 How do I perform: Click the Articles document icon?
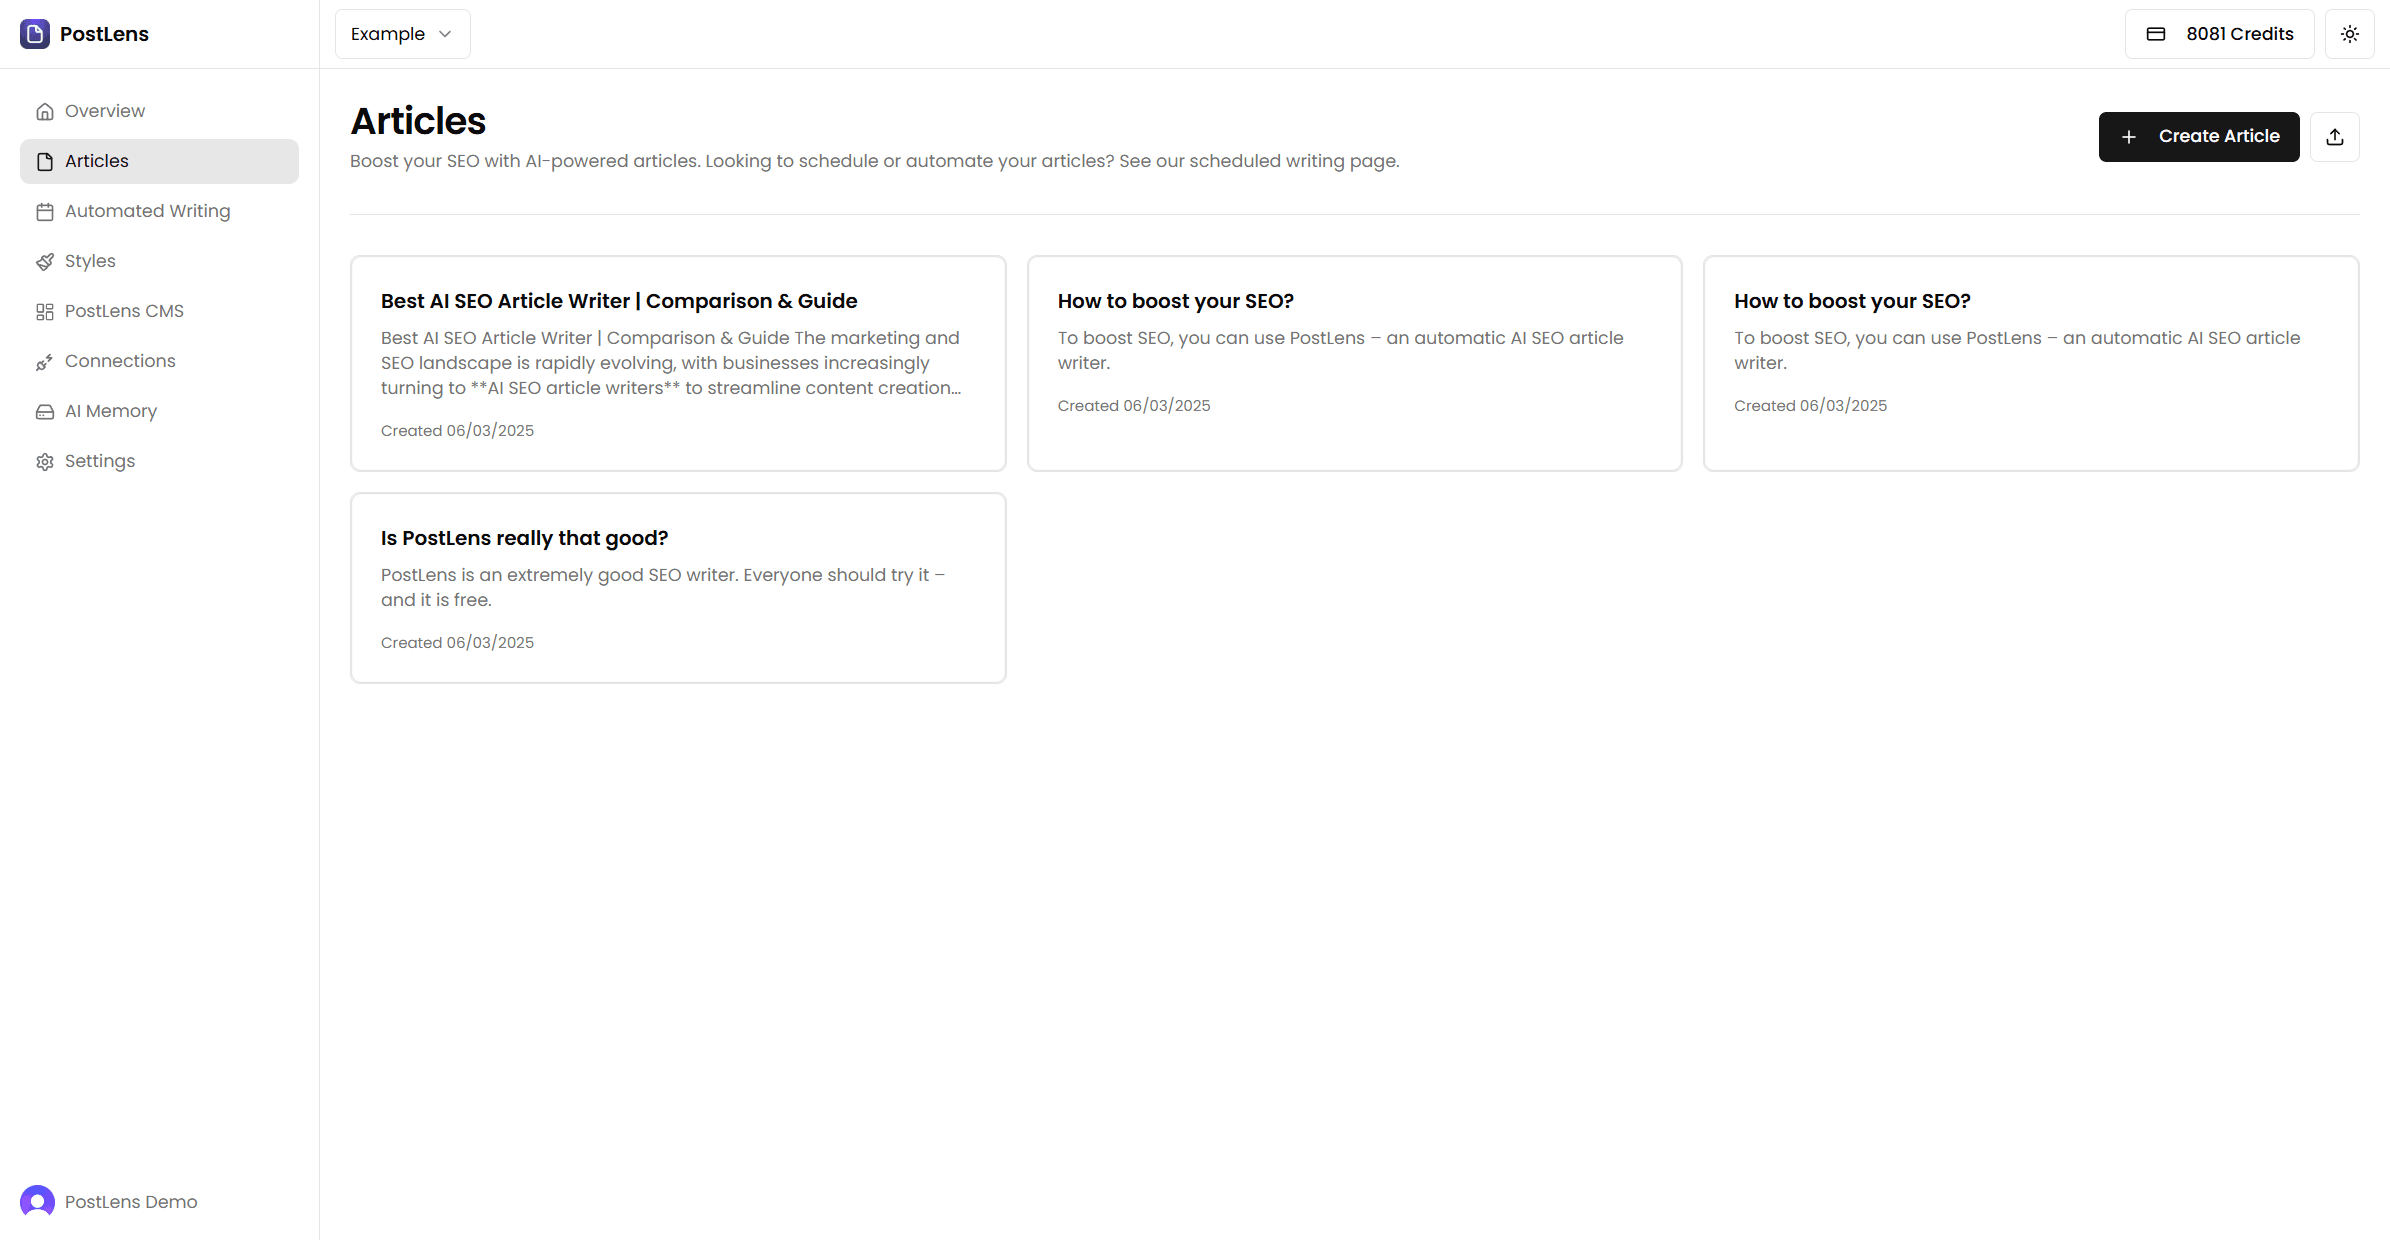pyautogui.click(x=45, y=161)
